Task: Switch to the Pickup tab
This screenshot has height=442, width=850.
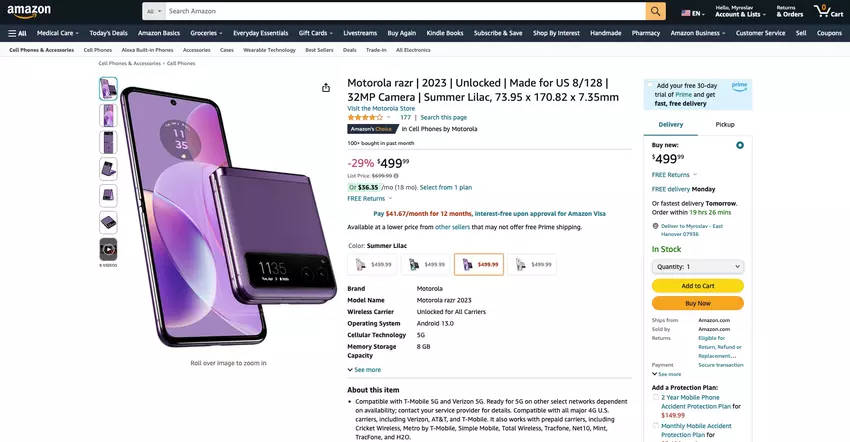Action: pyautogui.click(x=725, y=124)
